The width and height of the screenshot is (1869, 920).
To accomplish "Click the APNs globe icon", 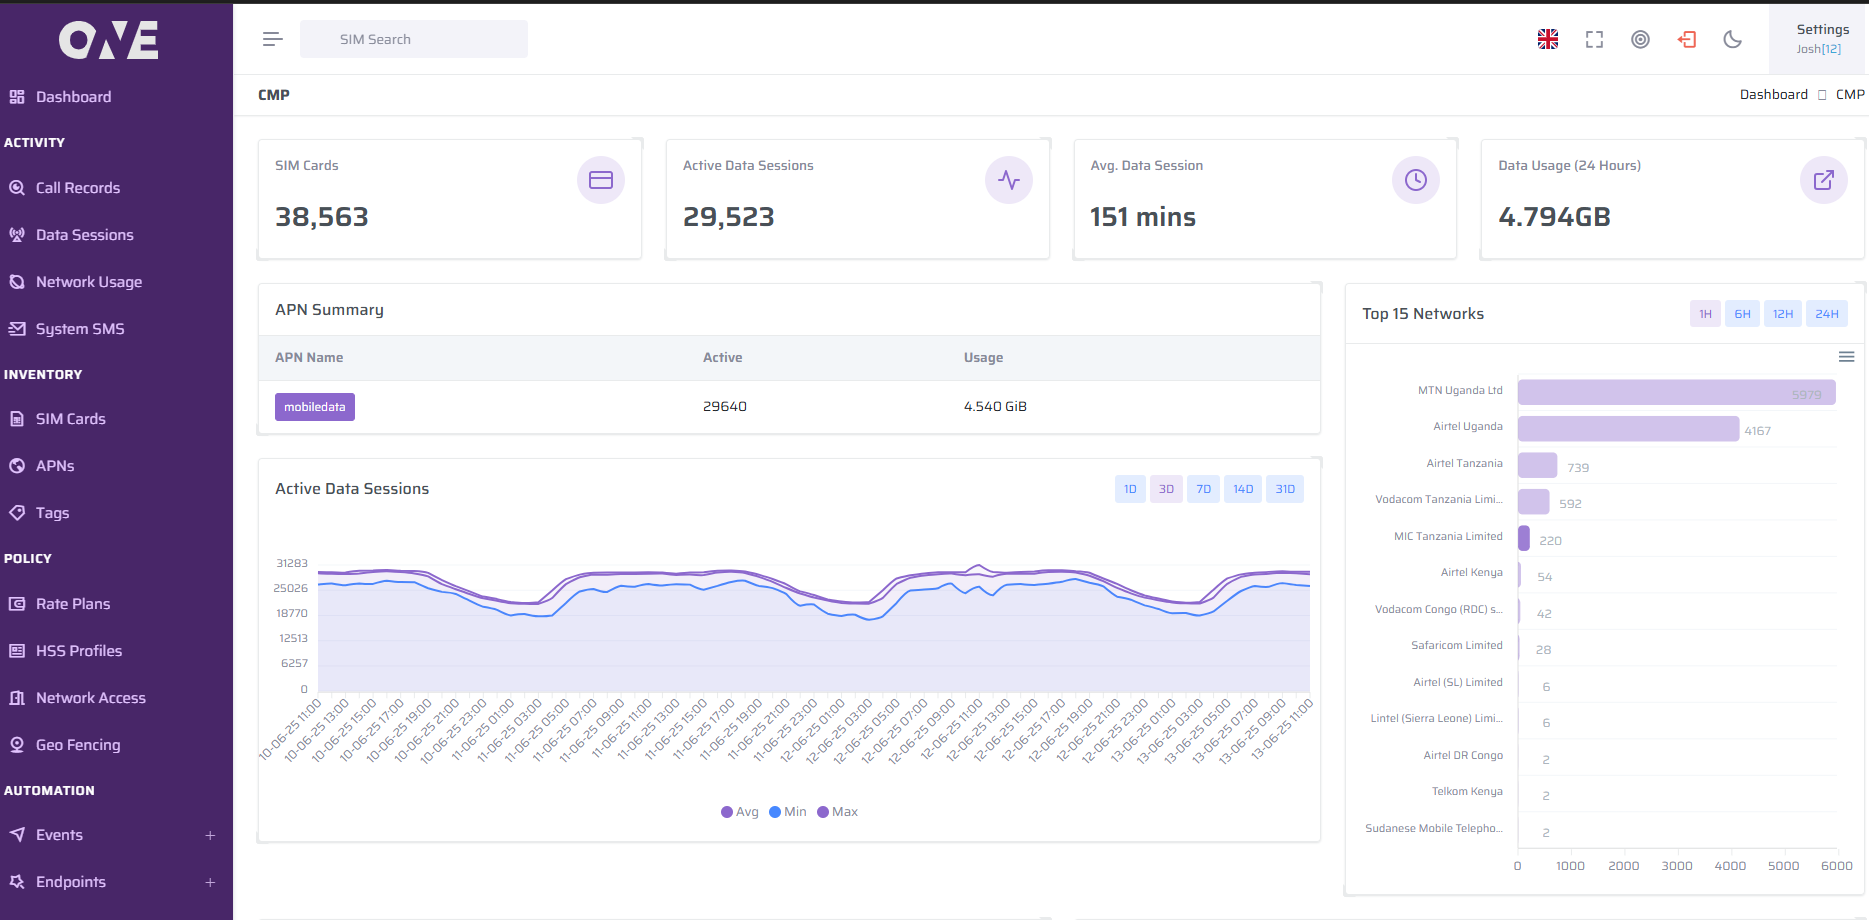I will pyautogui.click(x=17, y=466).
